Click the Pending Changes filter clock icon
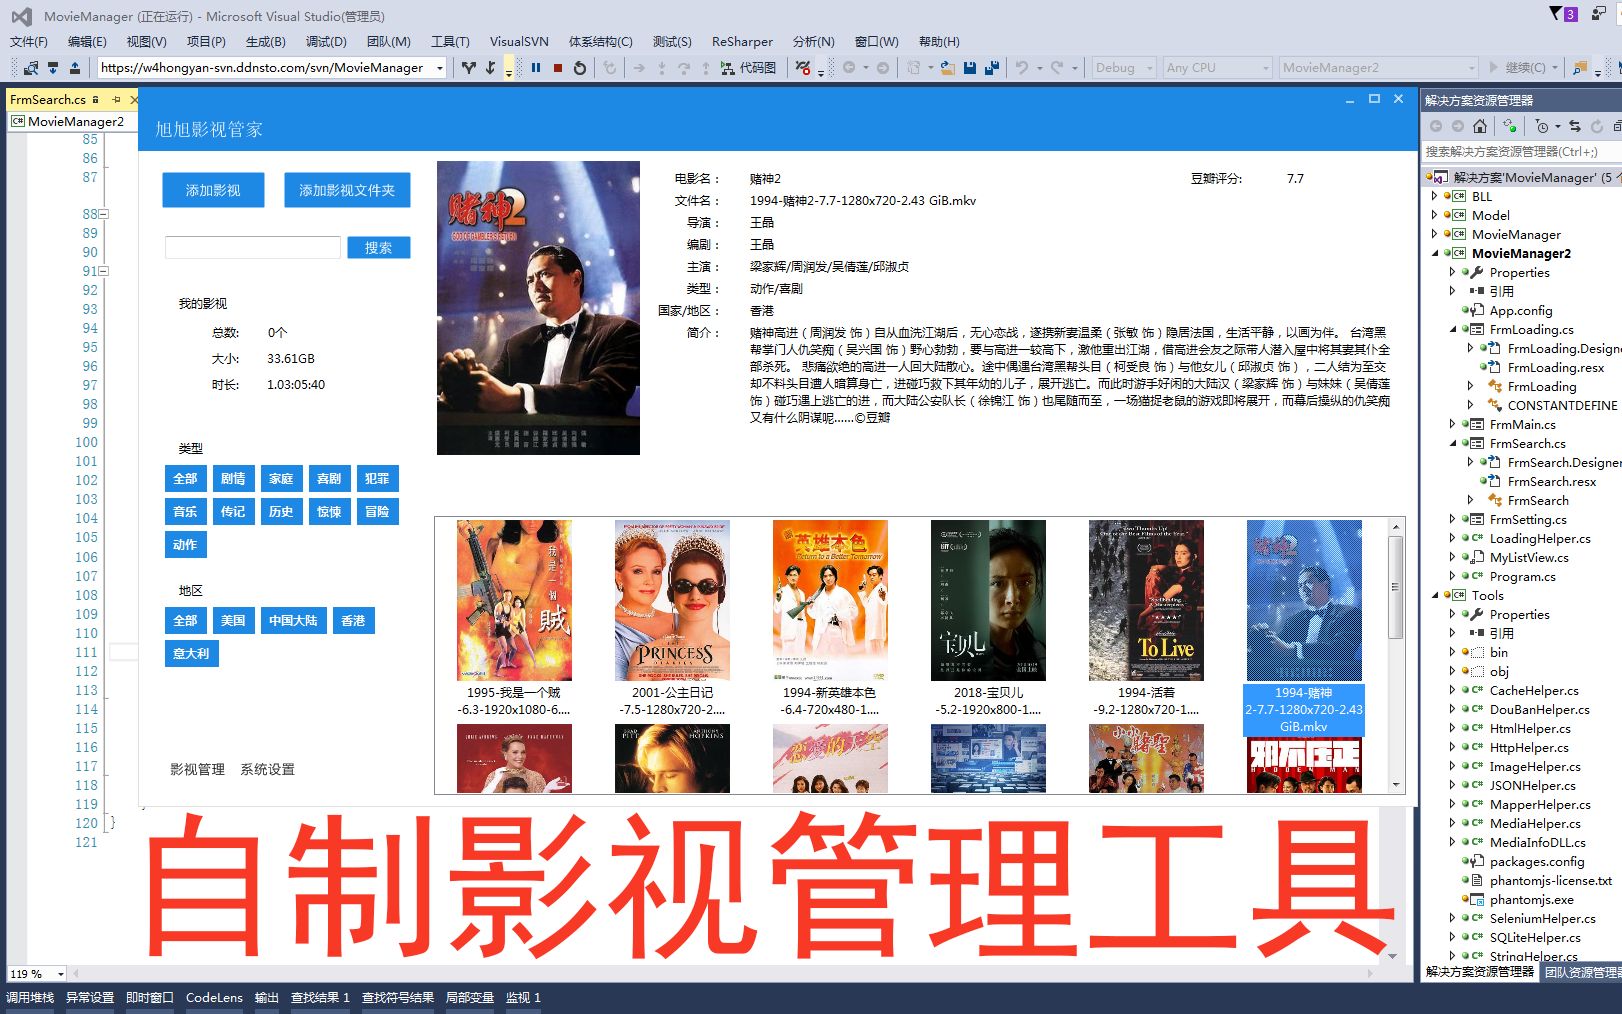This screenshot has height=1014, width=1622. [x=1542, y=126]
